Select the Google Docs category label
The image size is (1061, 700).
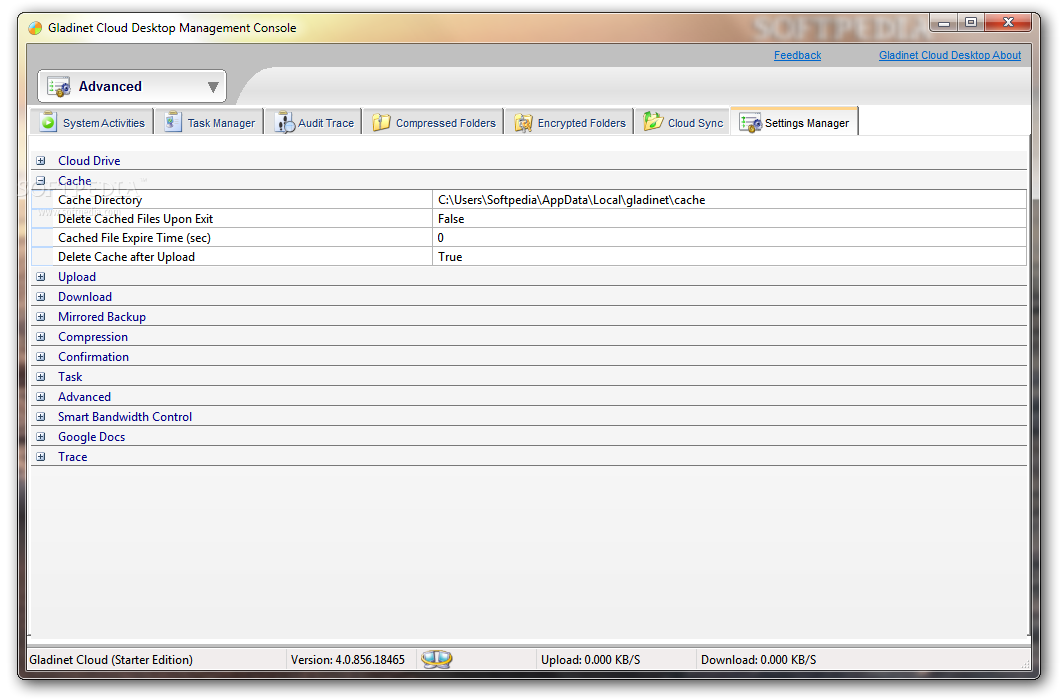coord(91,436)
